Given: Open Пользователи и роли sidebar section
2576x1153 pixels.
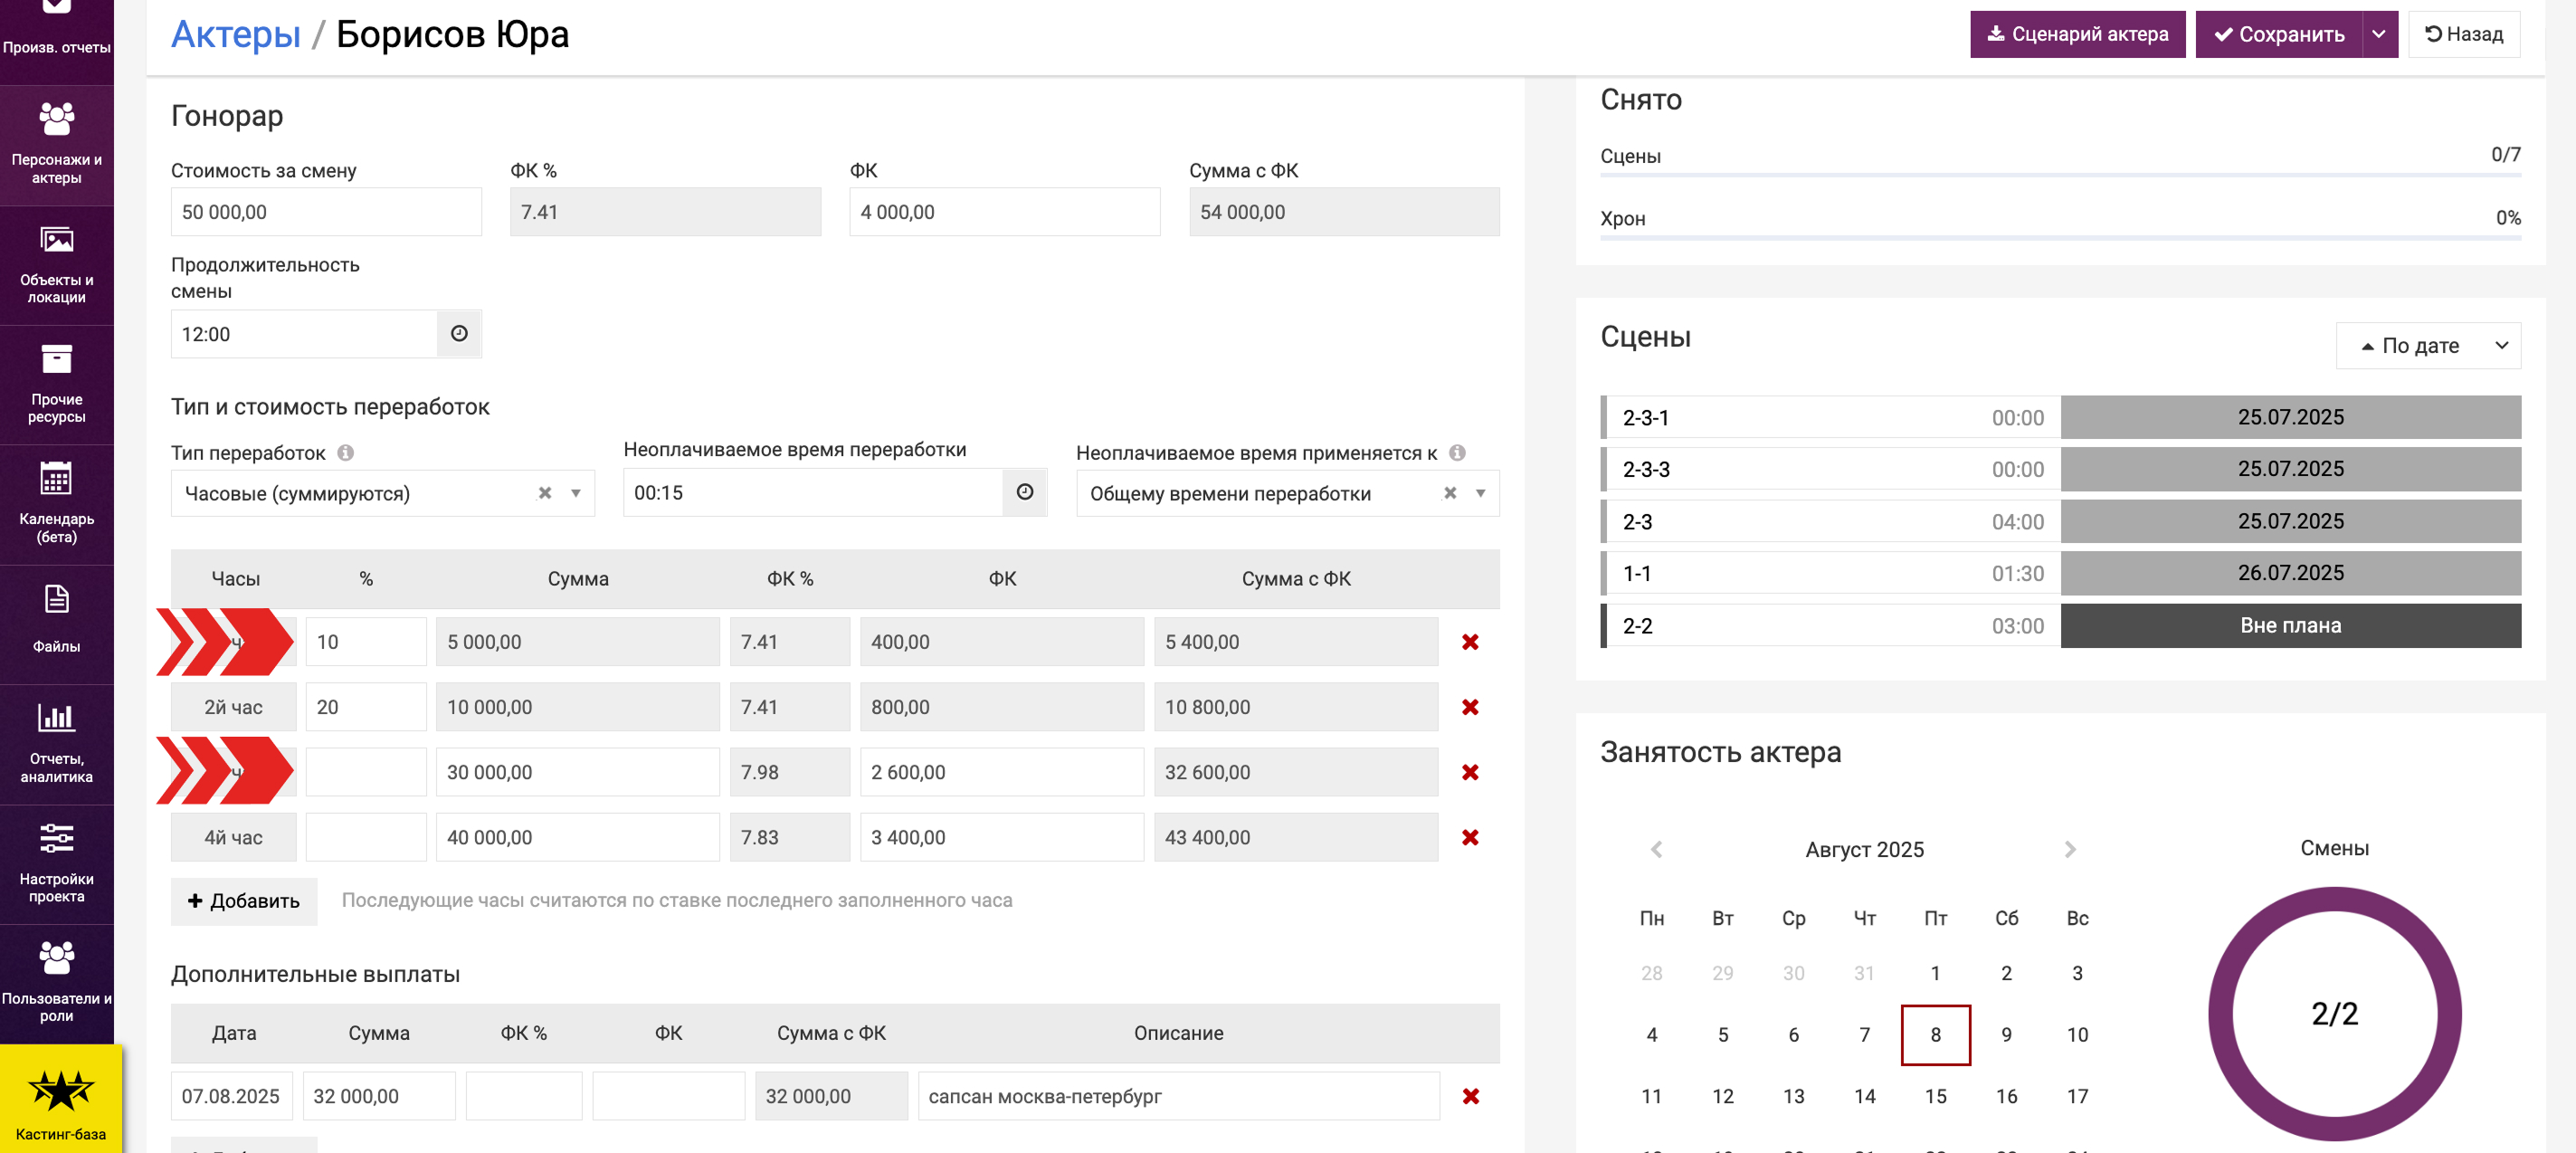Looking at the screenshot, I should [57, 984].
